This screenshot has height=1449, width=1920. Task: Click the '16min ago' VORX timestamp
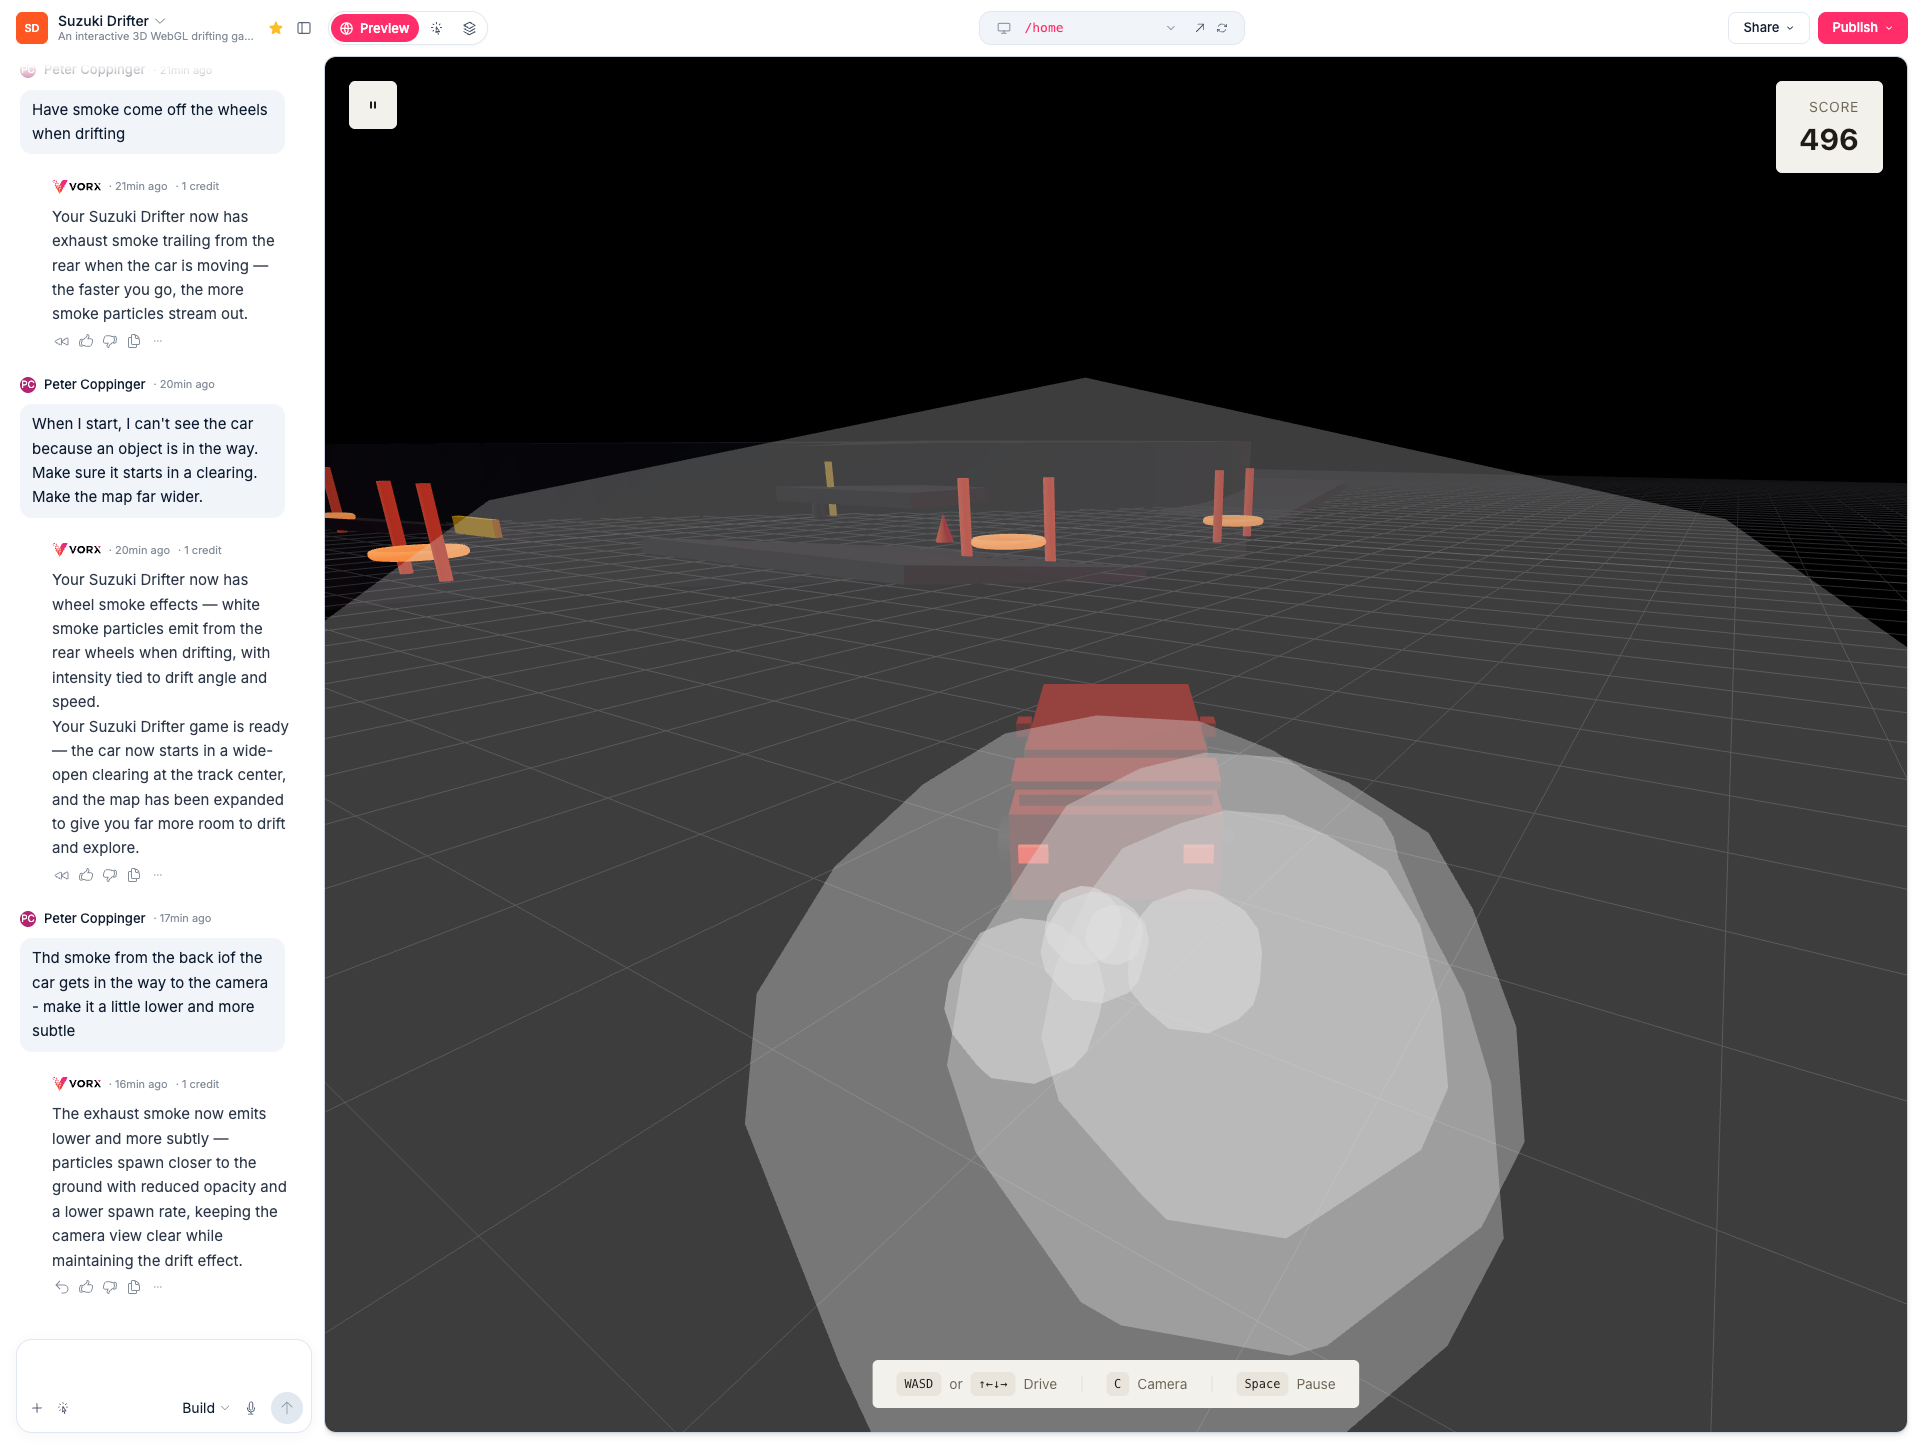141,1084
